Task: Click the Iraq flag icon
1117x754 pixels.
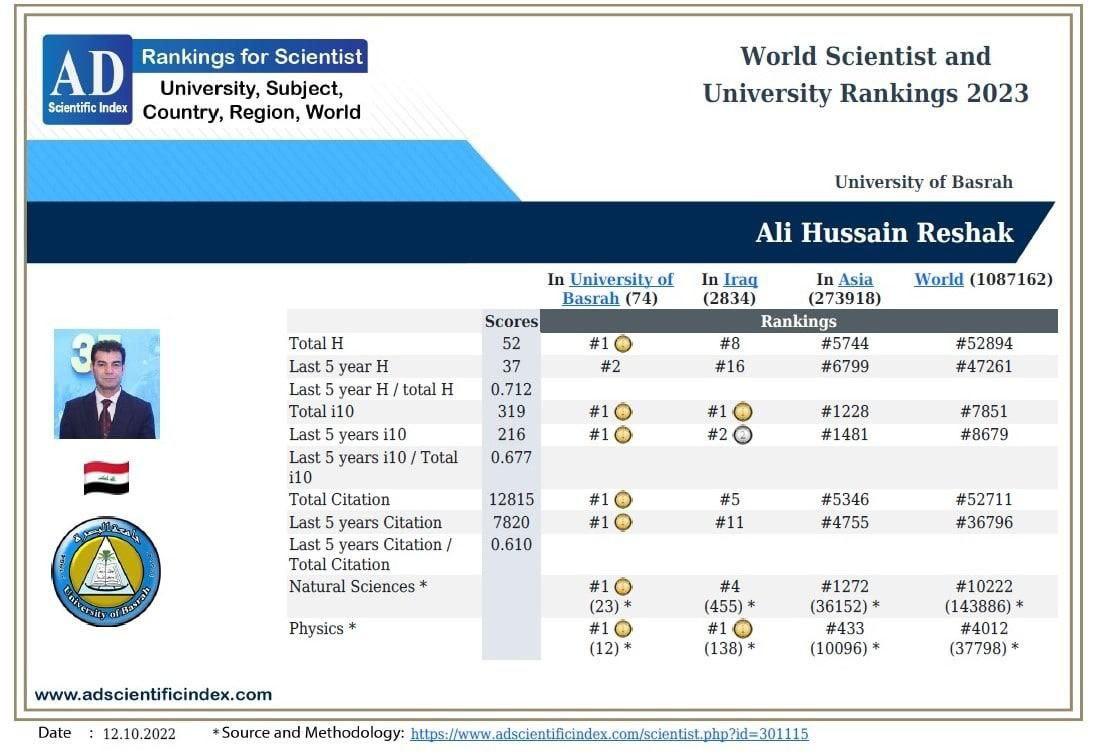Action: pos(106,478)
